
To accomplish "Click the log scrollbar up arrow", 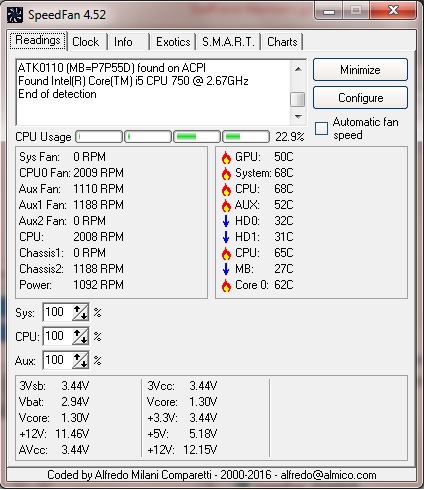I will (298, 69).
